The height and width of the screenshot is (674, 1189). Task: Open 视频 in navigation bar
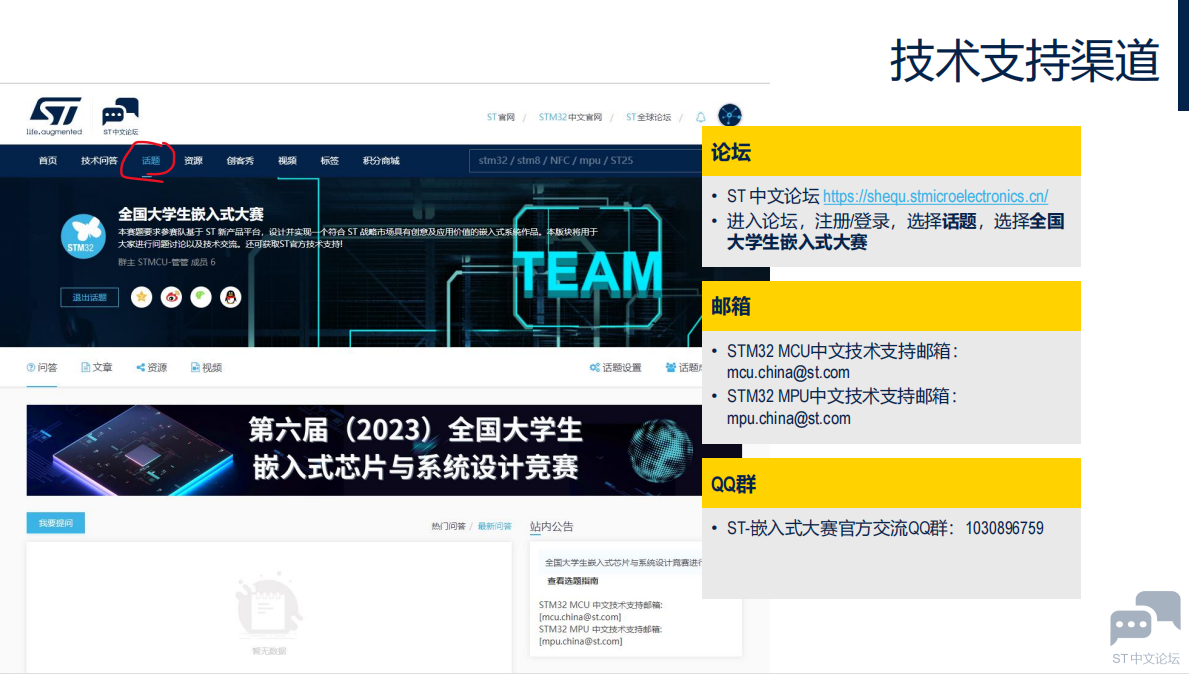(287, 161)
